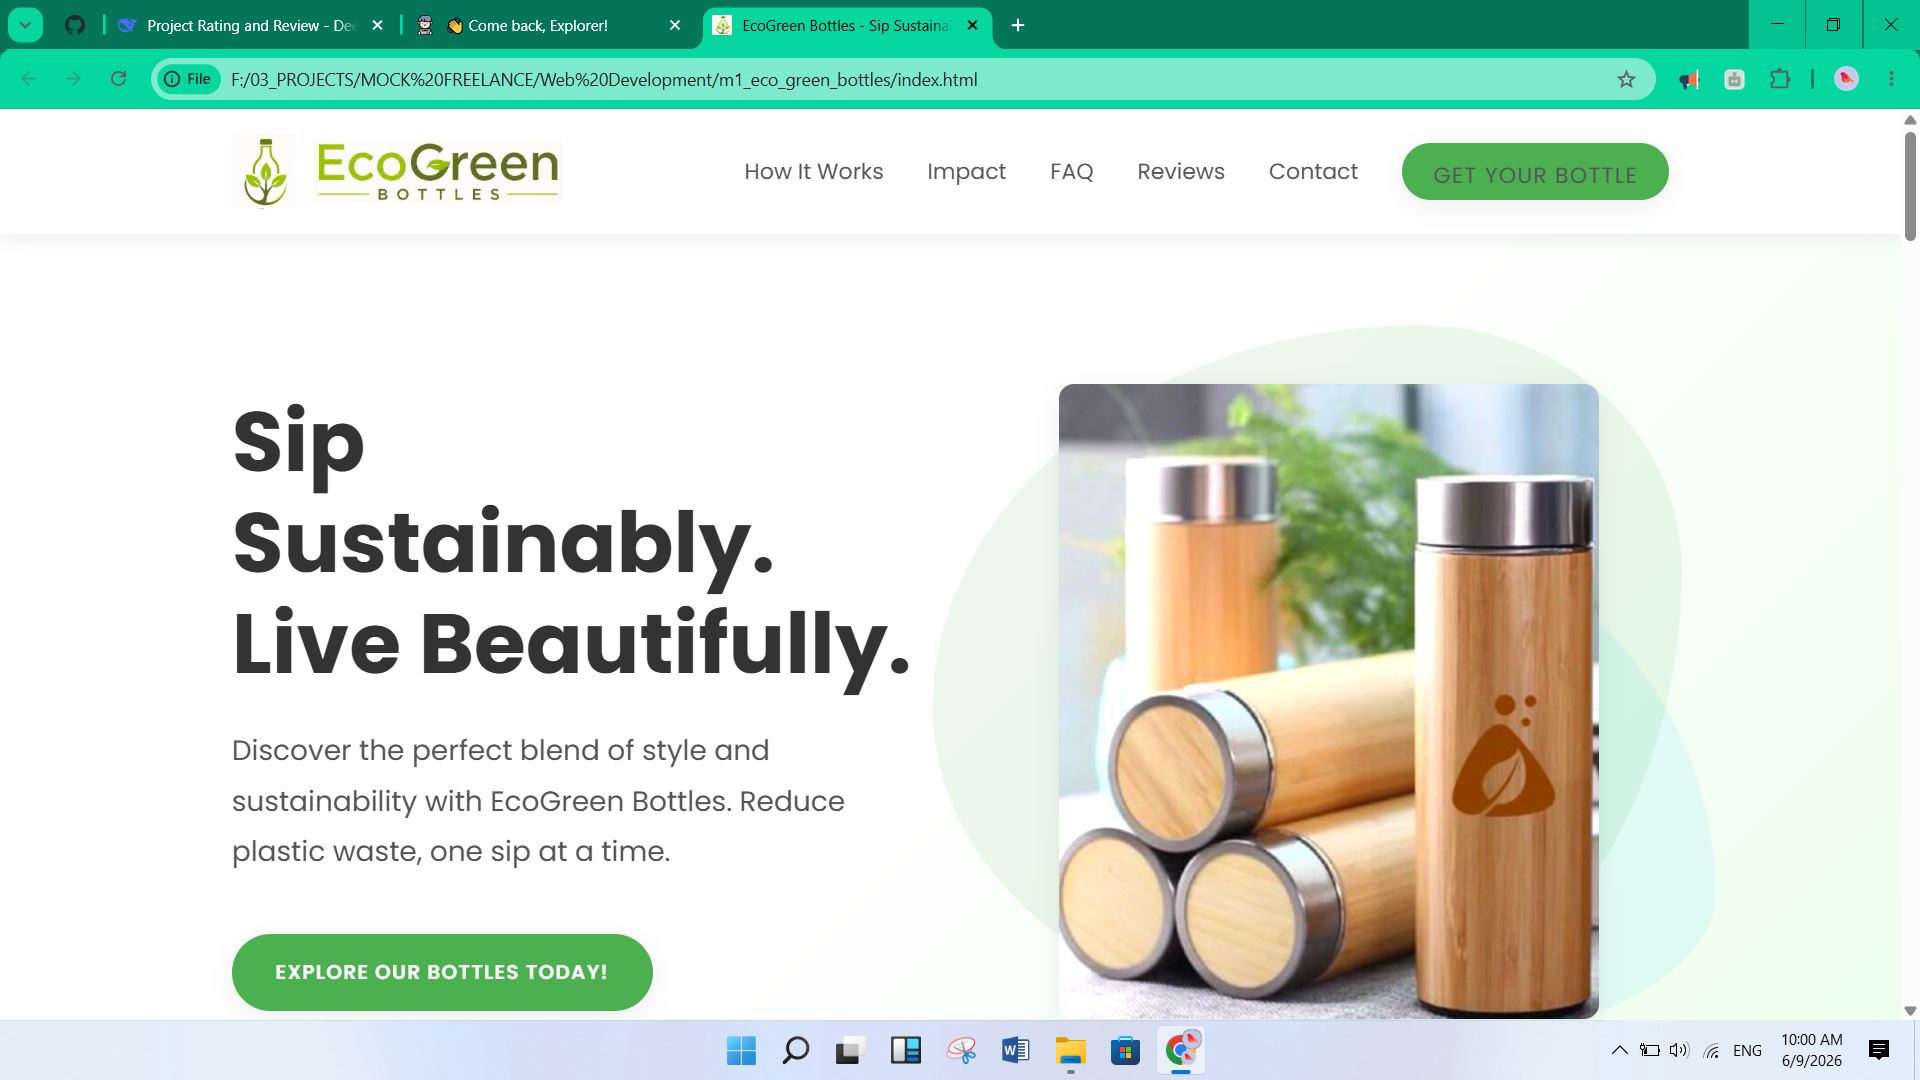Click the address bar URL
Screen dimensions: 1920x1080
[604, 79]
